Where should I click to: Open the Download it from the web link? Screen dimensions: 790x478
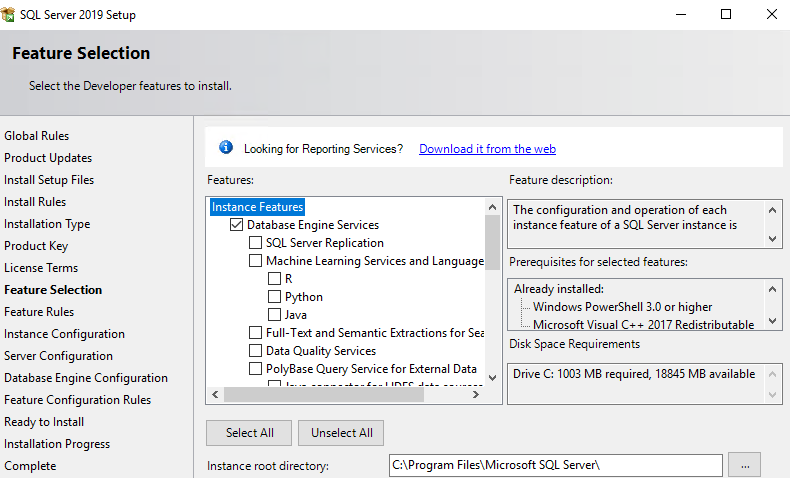click(x=487, y=149)
